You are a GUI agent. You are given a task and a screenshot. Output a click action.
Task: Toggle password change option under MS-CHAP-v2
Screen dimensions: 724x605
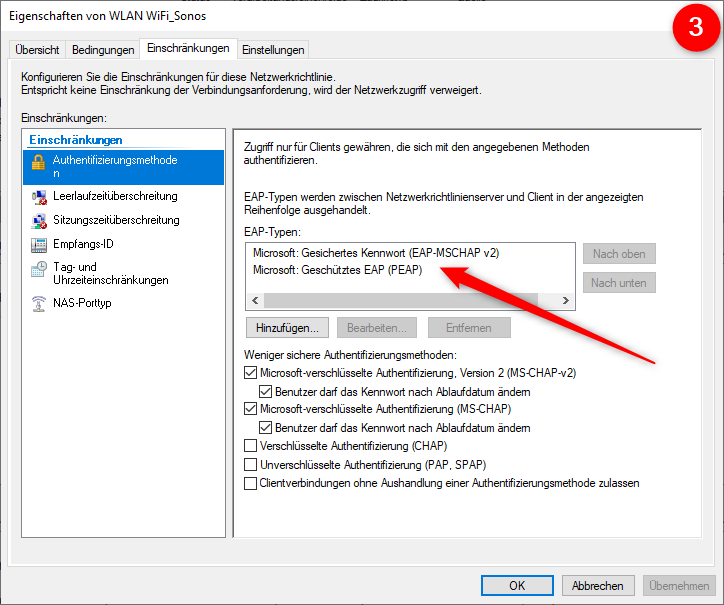tap(265, 392)
